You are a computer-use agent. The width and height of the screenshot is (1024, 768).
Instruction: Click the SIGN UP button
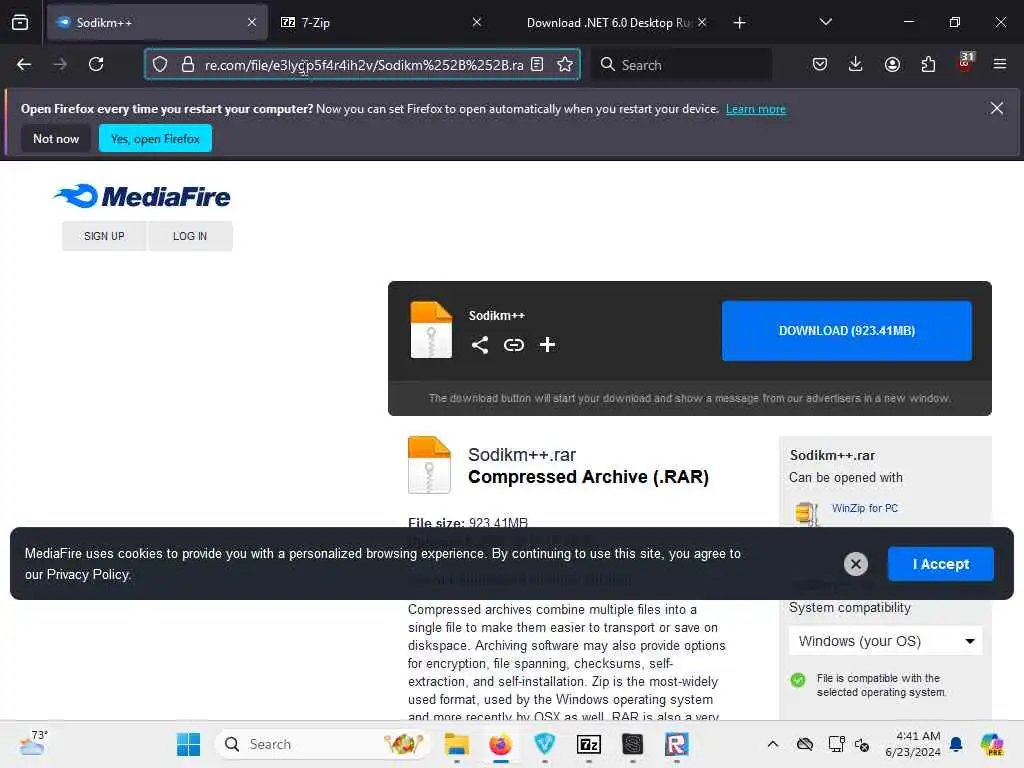[104, 236]
